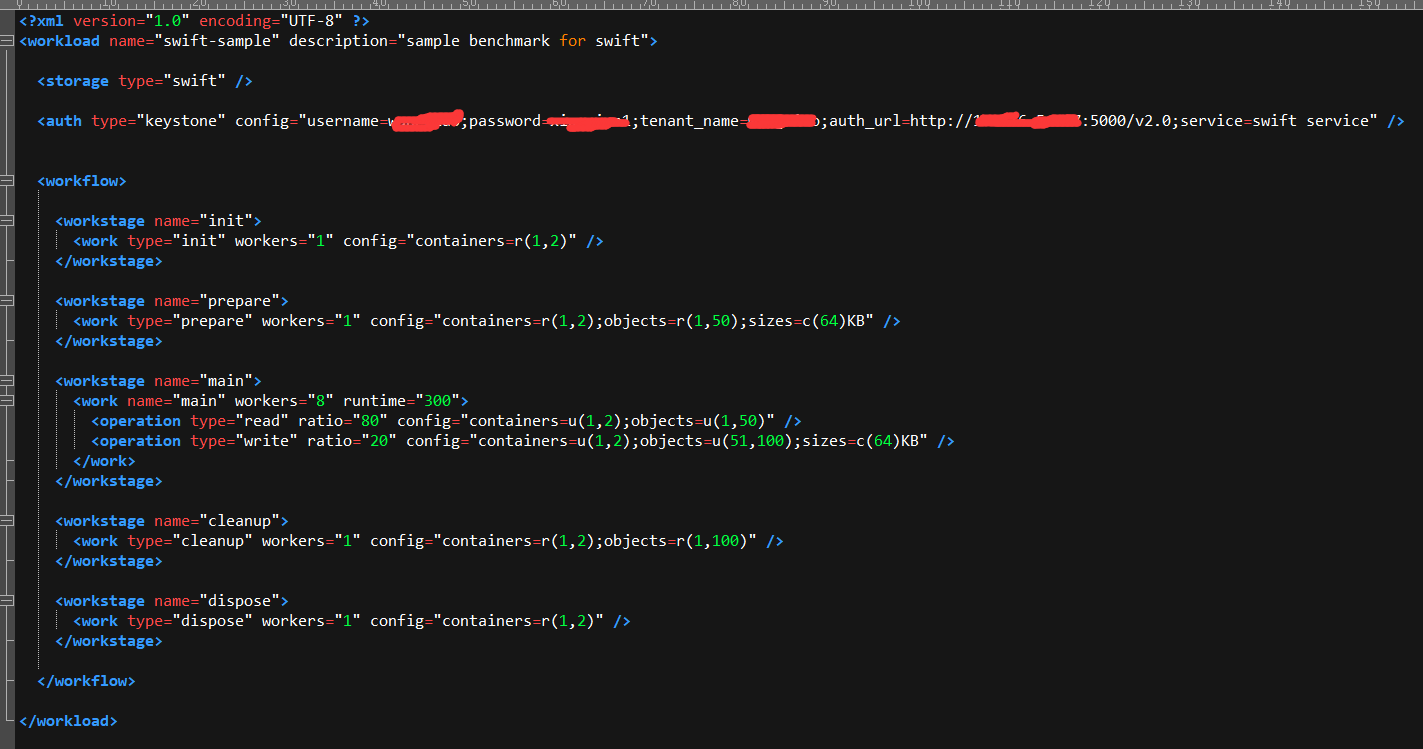Collapse the init workstage fold marker
The width and height of the screenshot is (1423, 749).
tap(8, 221)
